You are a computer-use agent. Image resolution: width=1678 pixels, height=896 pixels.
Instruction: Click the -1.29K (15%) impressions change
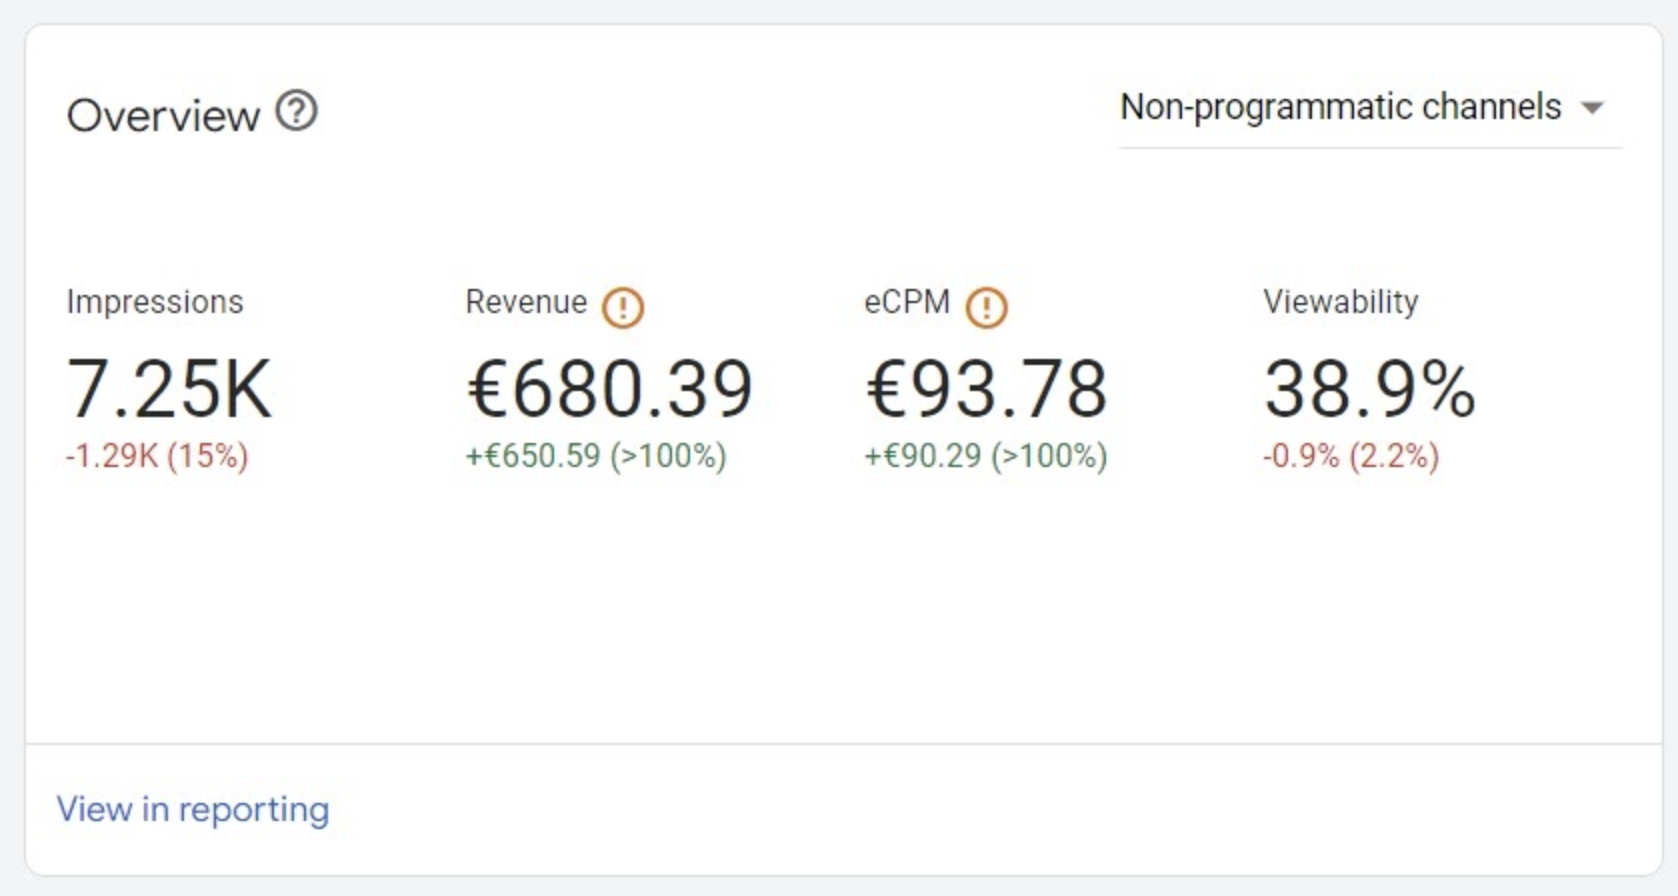click(x=157, y=456)
